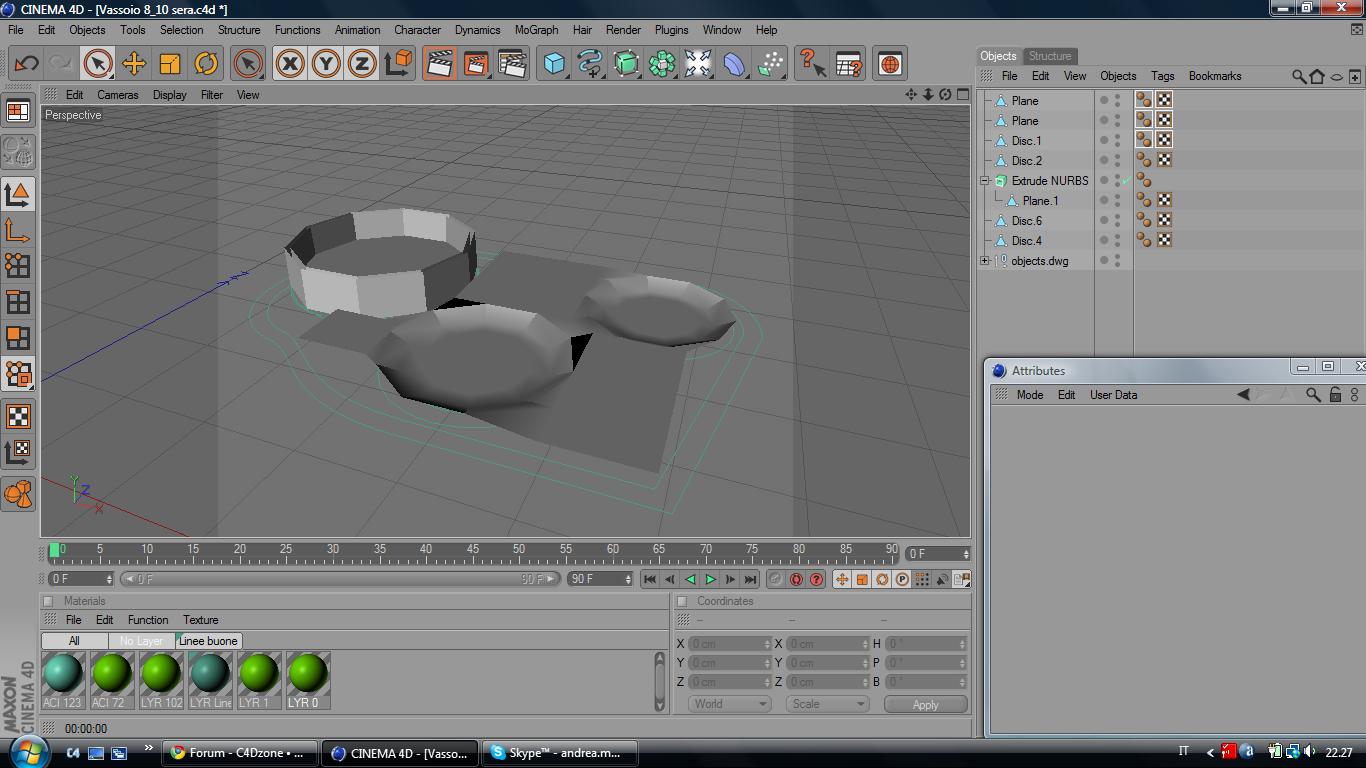Expand the objects.dwg tree node
Screen dimensions: 1366x768
click(x=985, y=261)
